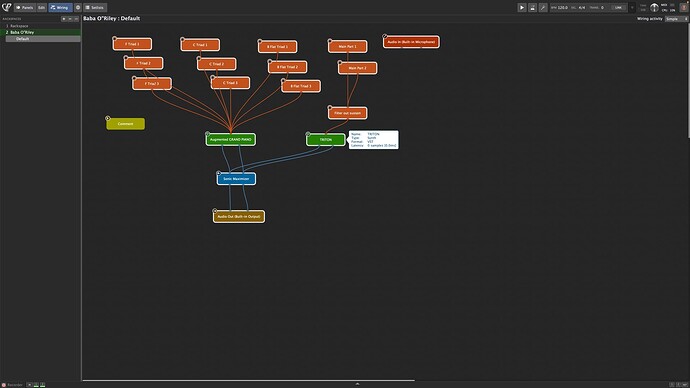Switch to the Panels view tab

pos(25,7)
